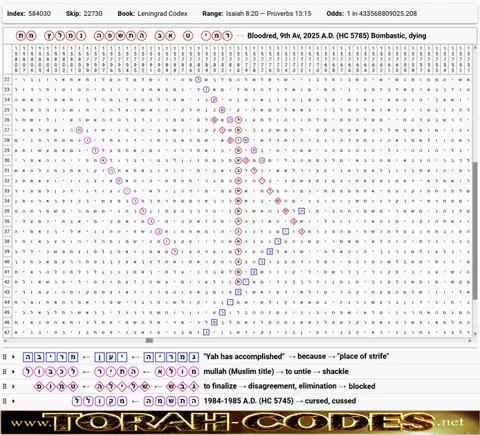480x435 pixels.
Task: Click the 'blocked' translation text
Action: pyautogui.click(x=362, y=386)
